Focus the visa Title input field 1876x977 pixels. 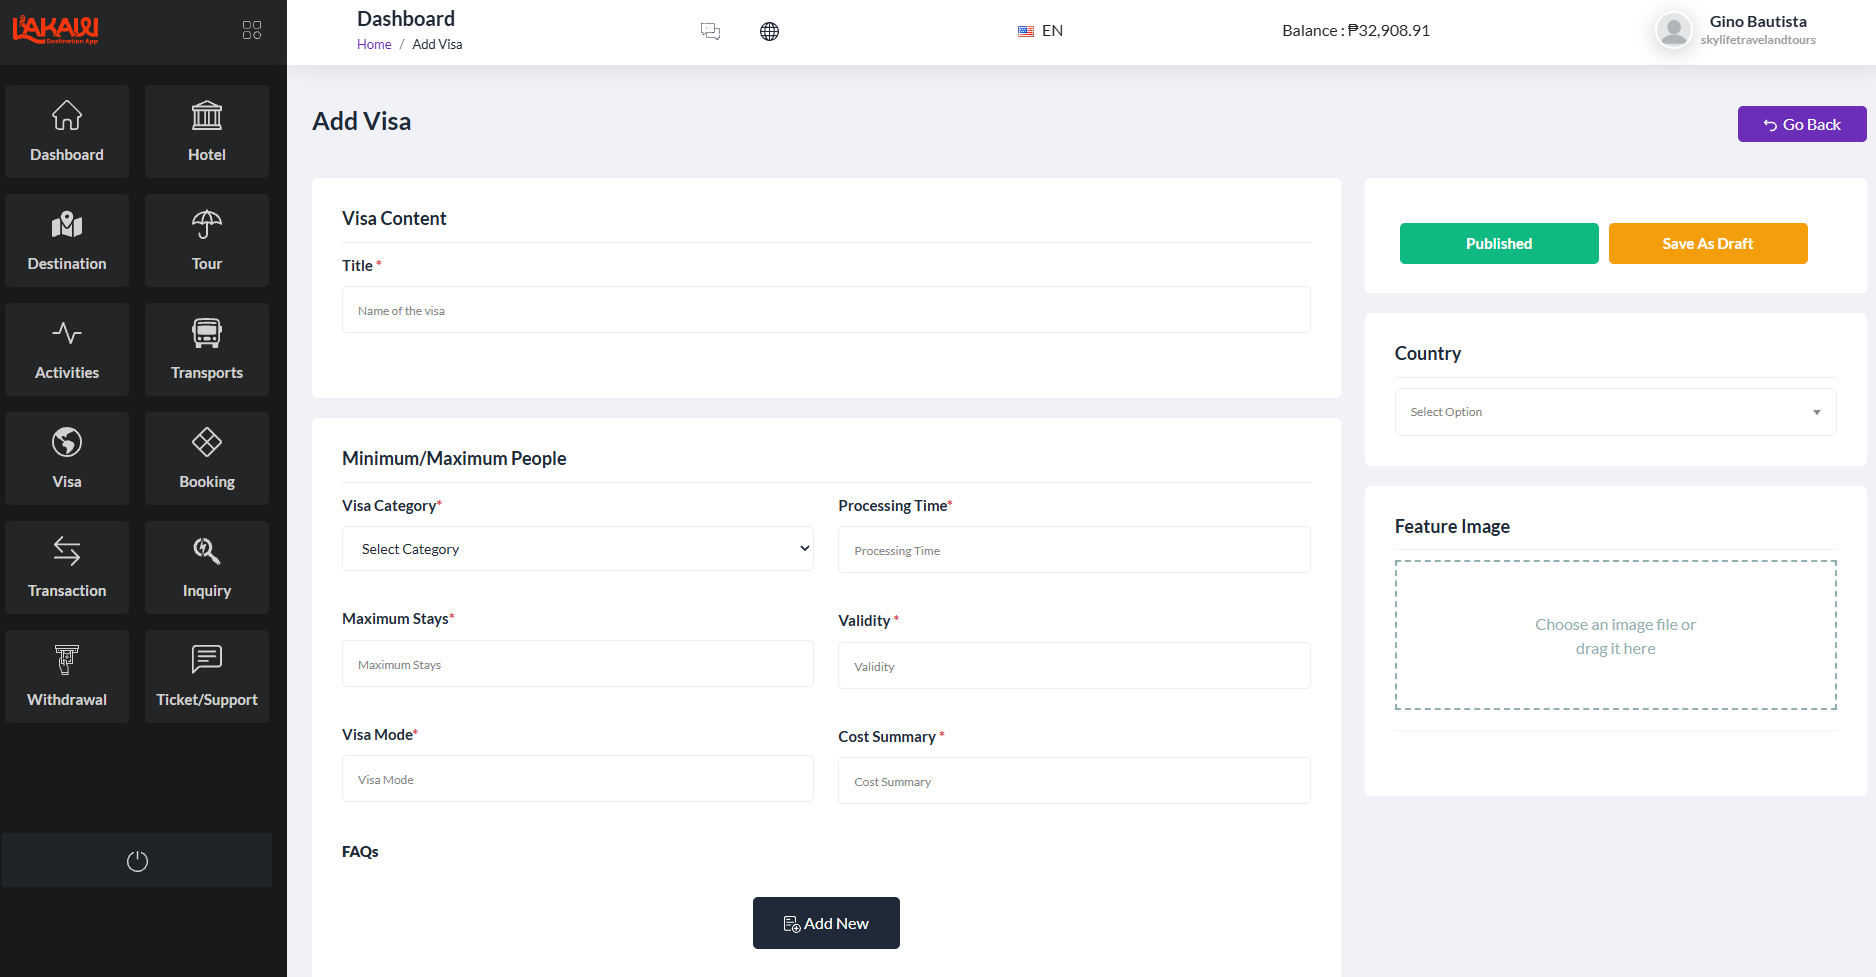[826, 310]
